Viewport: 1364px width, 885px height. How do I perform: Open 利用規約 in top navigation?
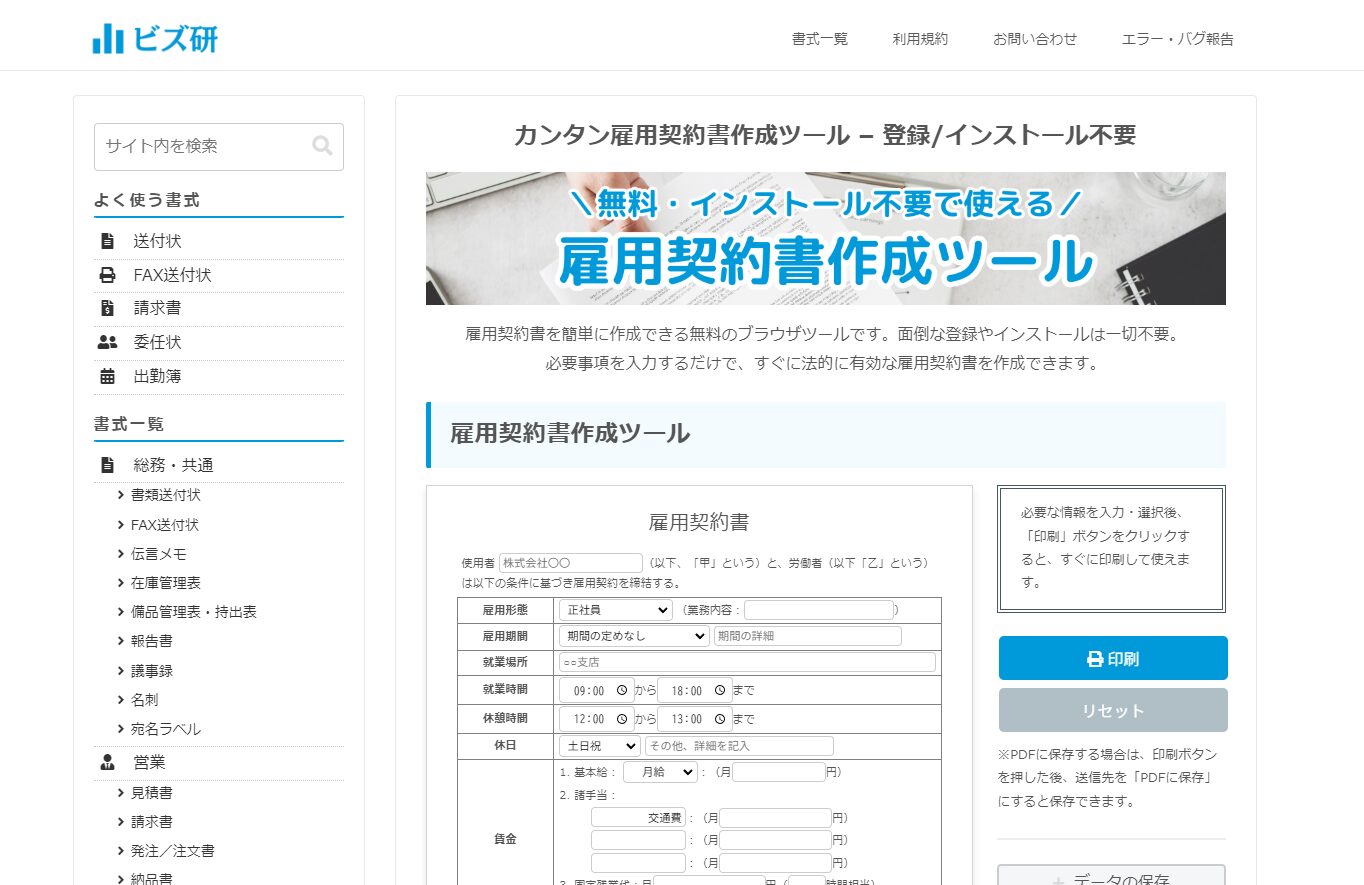(x=920, y=39)
